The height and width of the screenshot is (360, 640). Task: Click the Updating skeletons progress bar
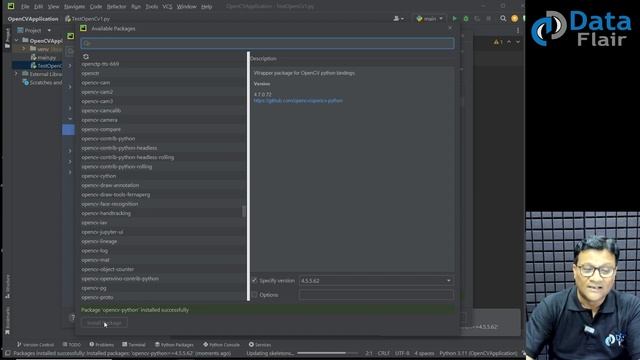coord(327,353)
